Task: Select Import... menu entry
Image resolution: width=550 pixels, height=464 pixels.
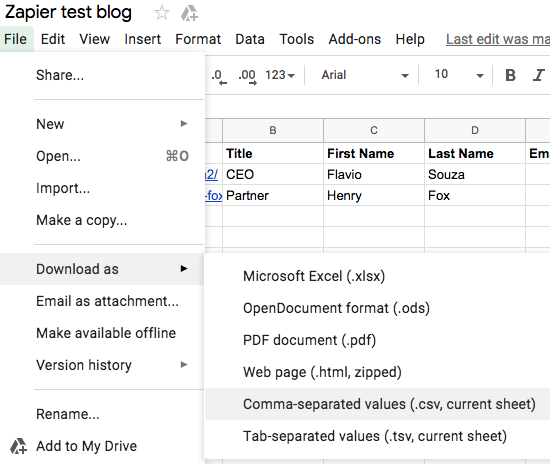Action: pos(102,188)
